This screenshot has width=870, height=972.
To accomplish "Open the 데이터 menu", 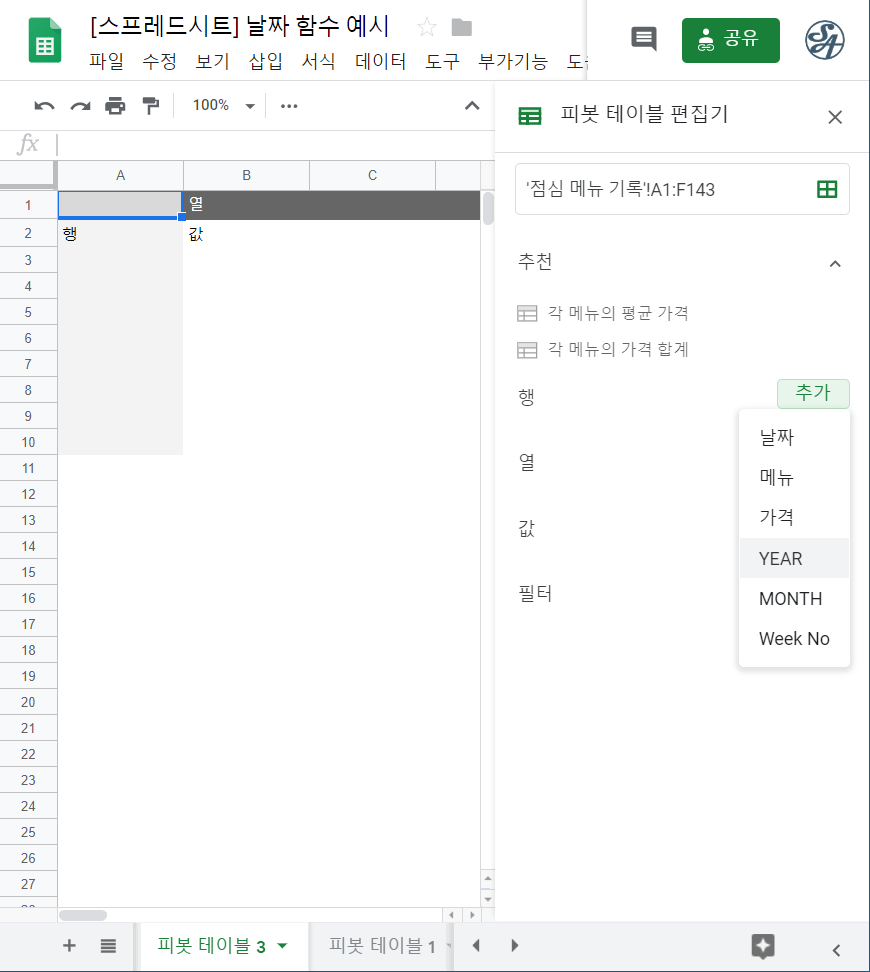I will point(380,62).
